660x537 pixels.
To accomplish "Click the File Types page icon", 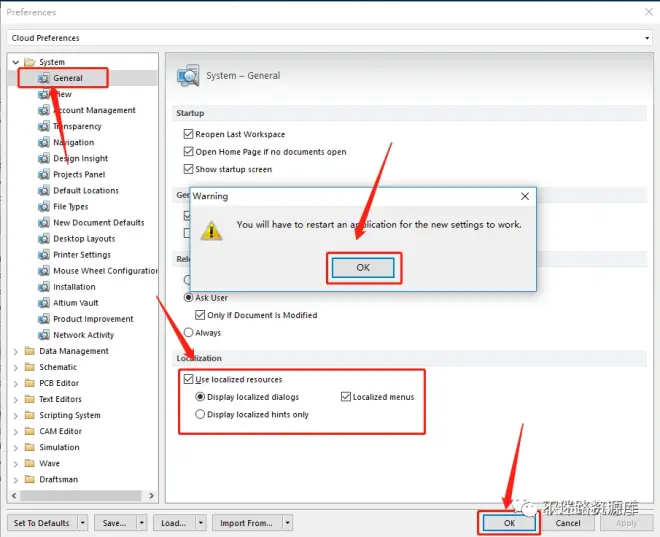I will click(43, 207).
